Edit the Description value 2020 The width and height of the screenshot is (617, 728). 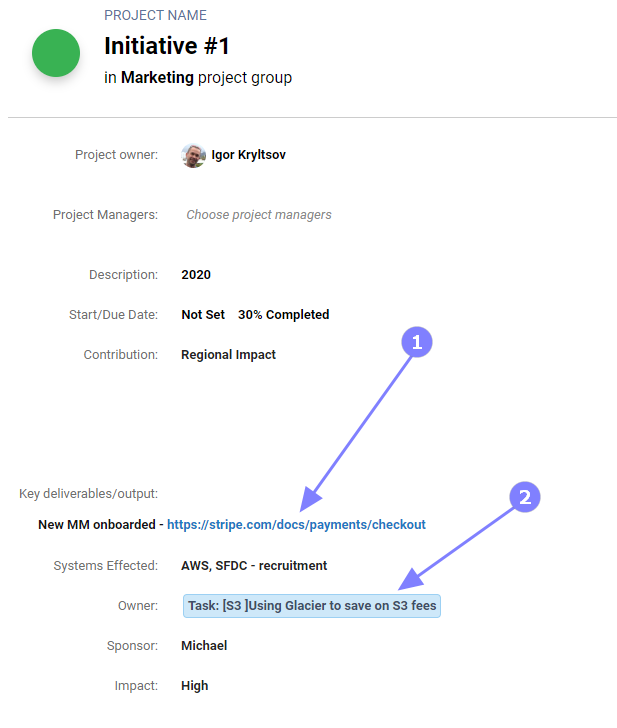196,275
